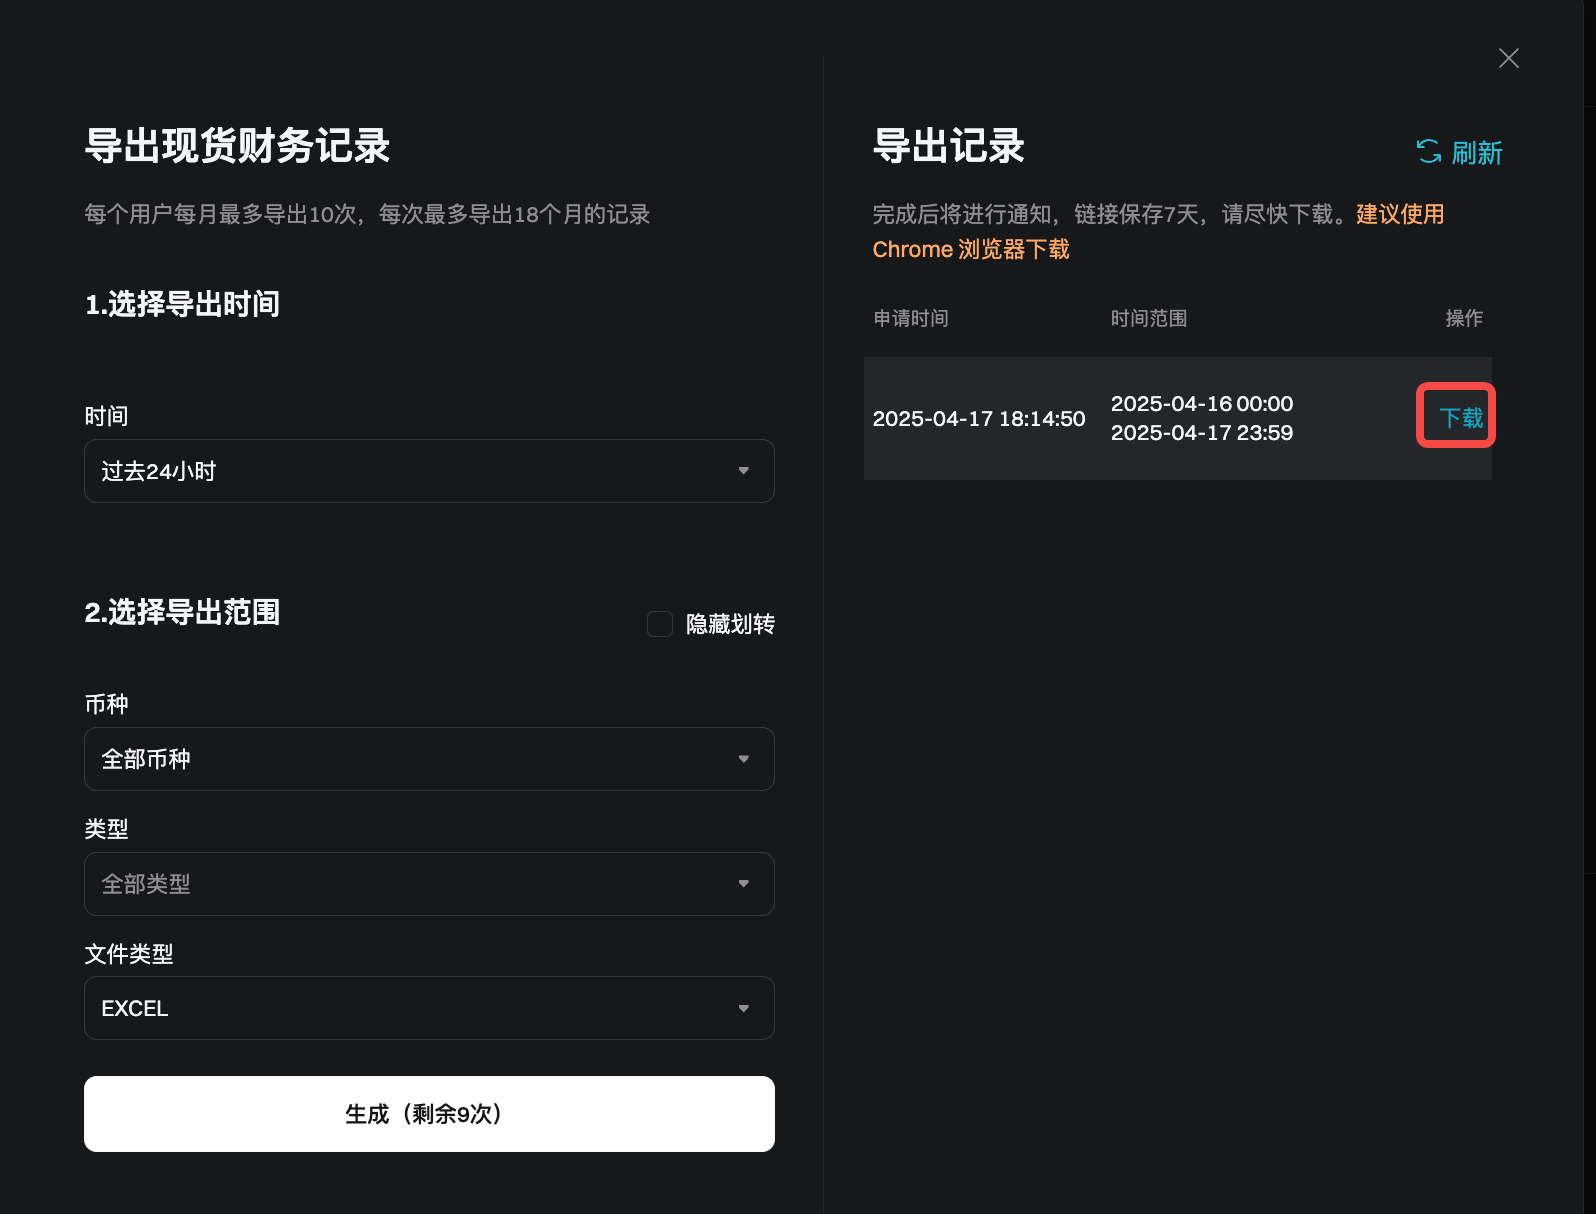The image size is (1596, 1214).
Task: Select the 2025-04-17 18:14:50 export record row
Action: (978, 419)
